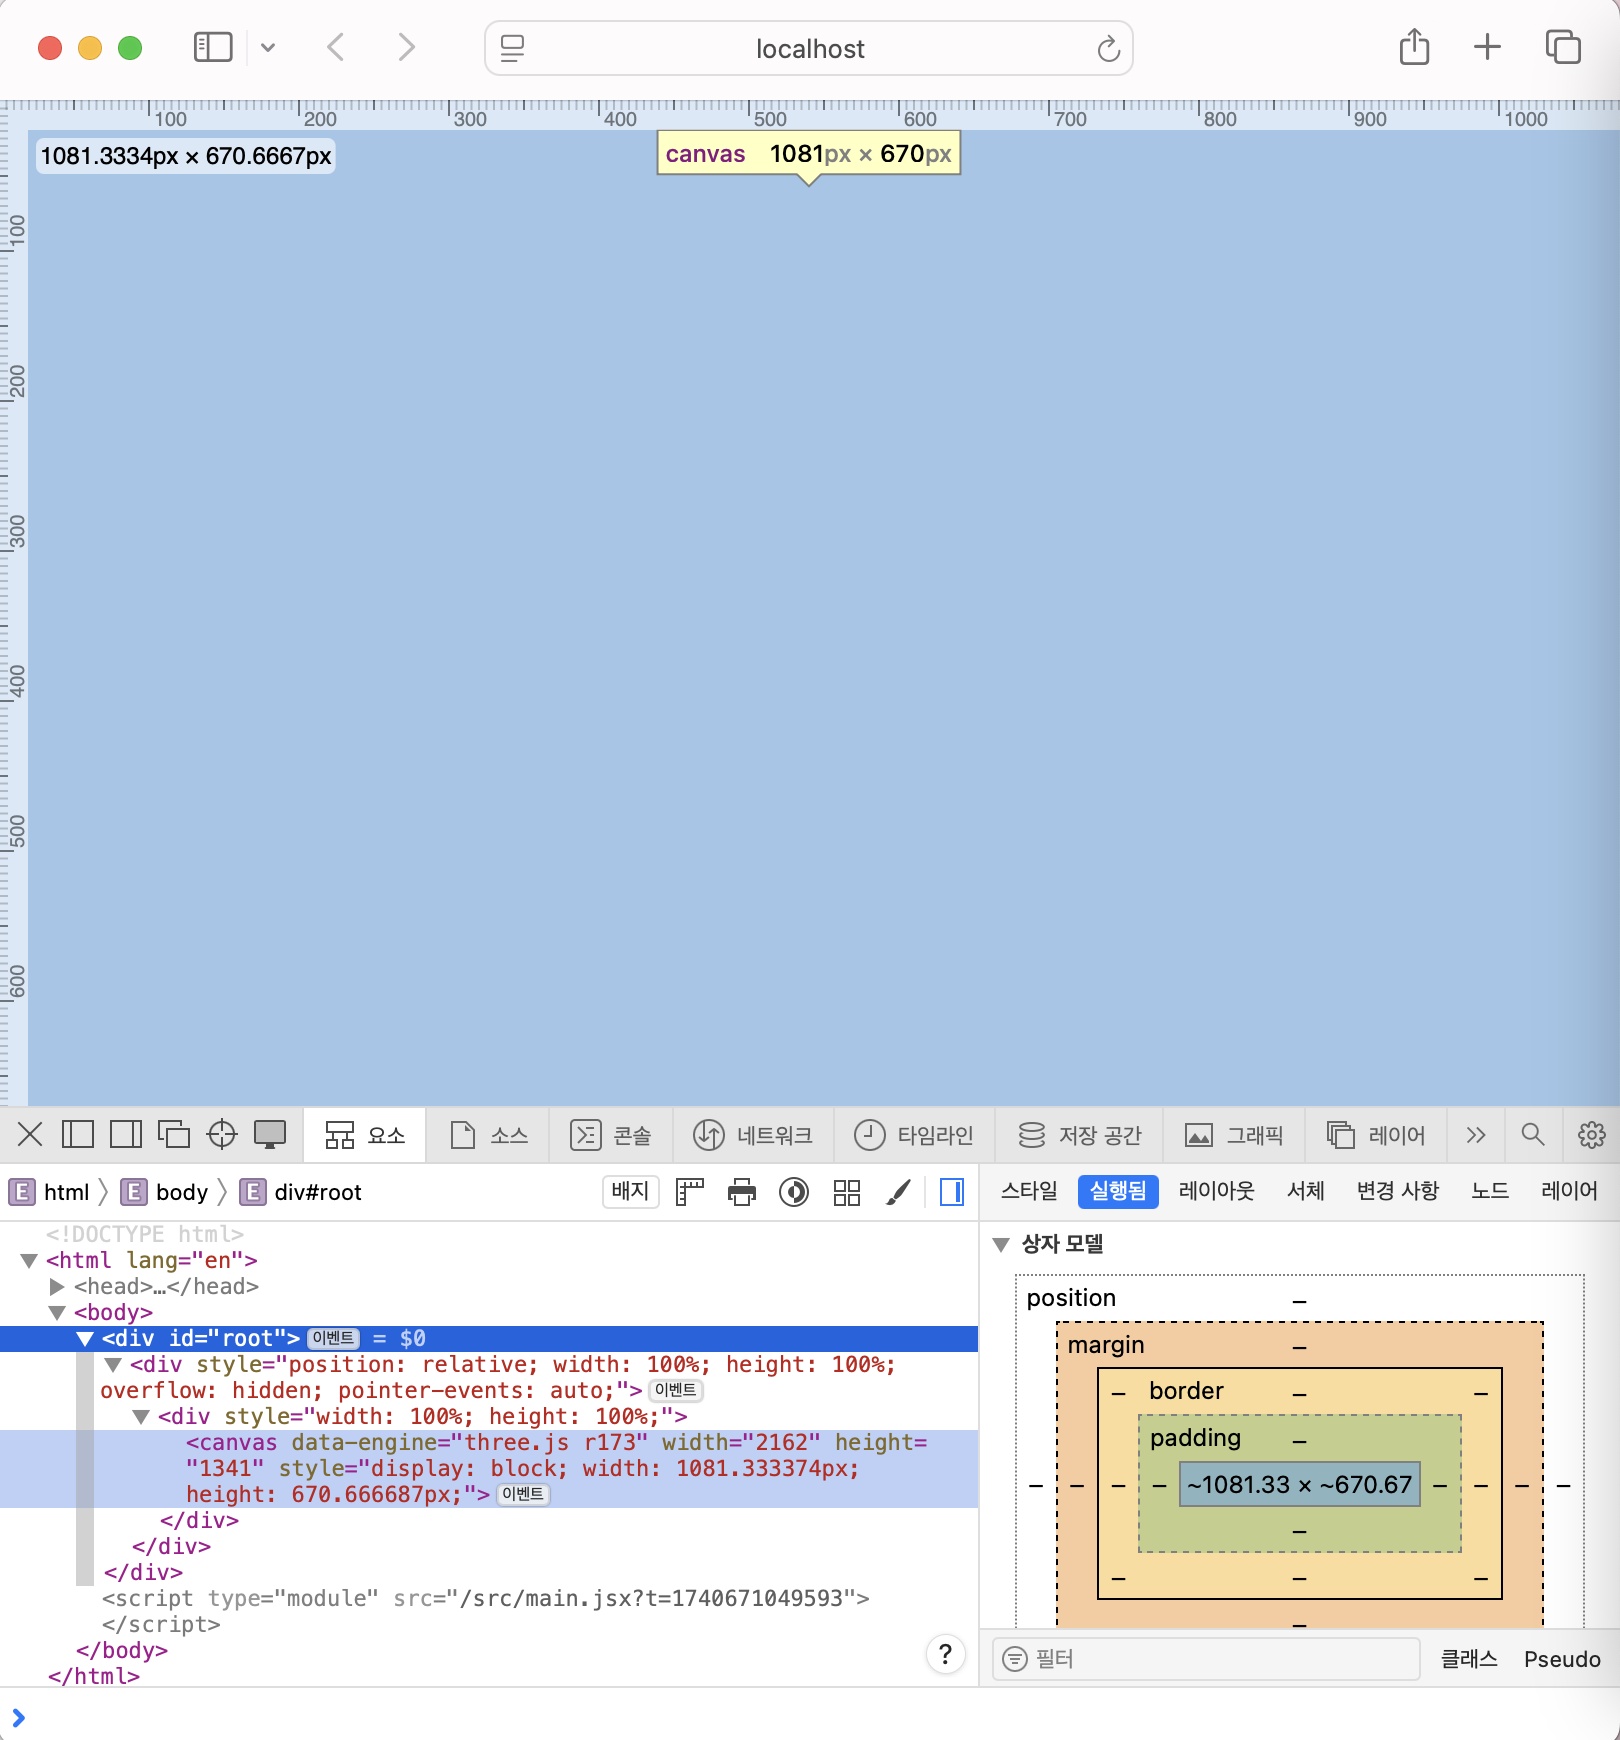1620x1740 pixels.
Task: Go back to previous page
Action: click(x=336, y=48)
